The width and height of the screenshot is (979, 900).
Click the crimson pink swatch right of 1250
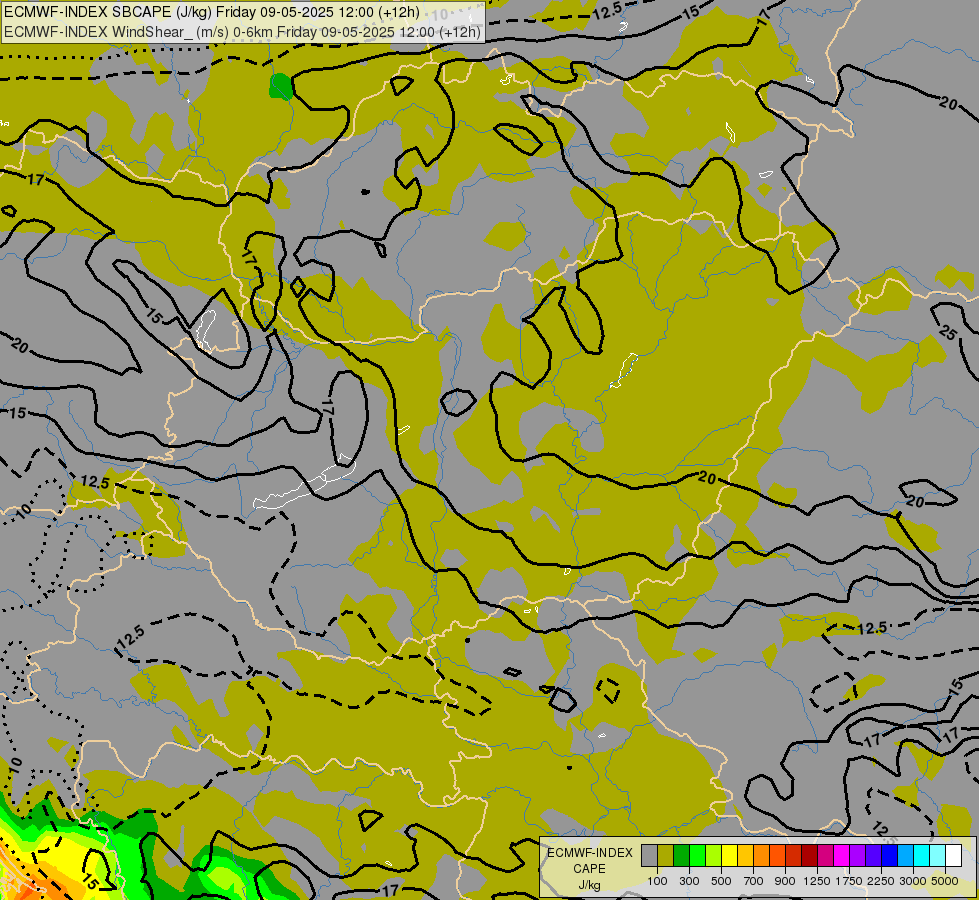pyautogui.click(x=825, y=856)
